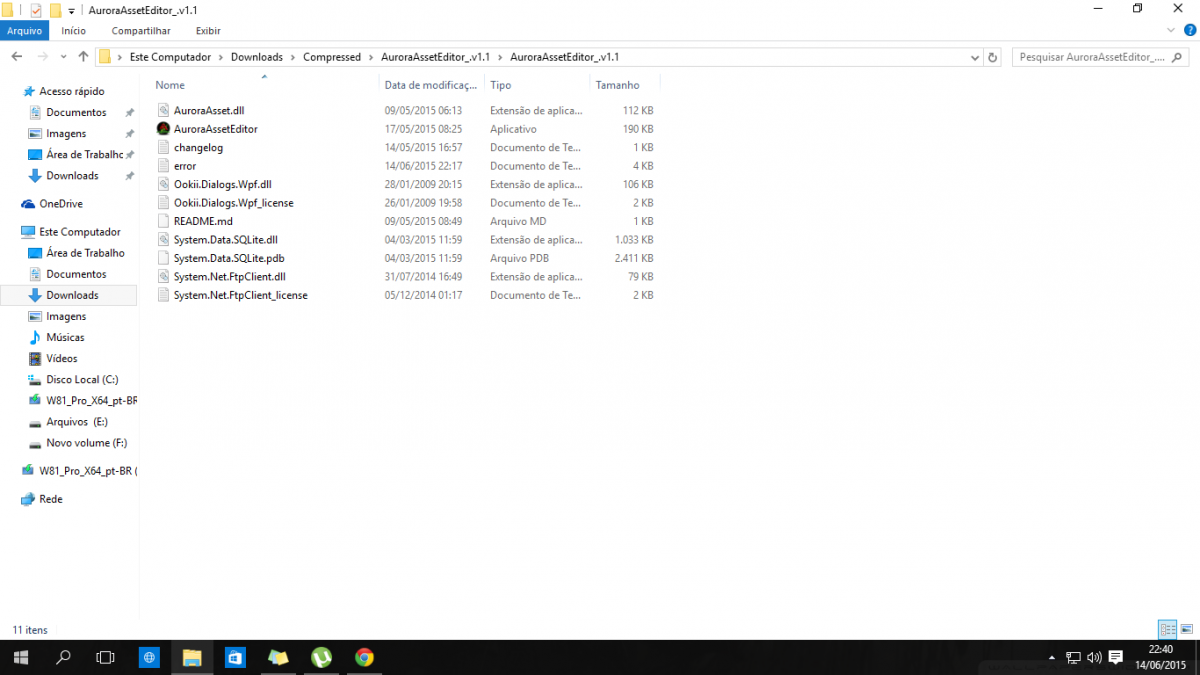Open the AuroraAssetEditor application file

(207, 129)
